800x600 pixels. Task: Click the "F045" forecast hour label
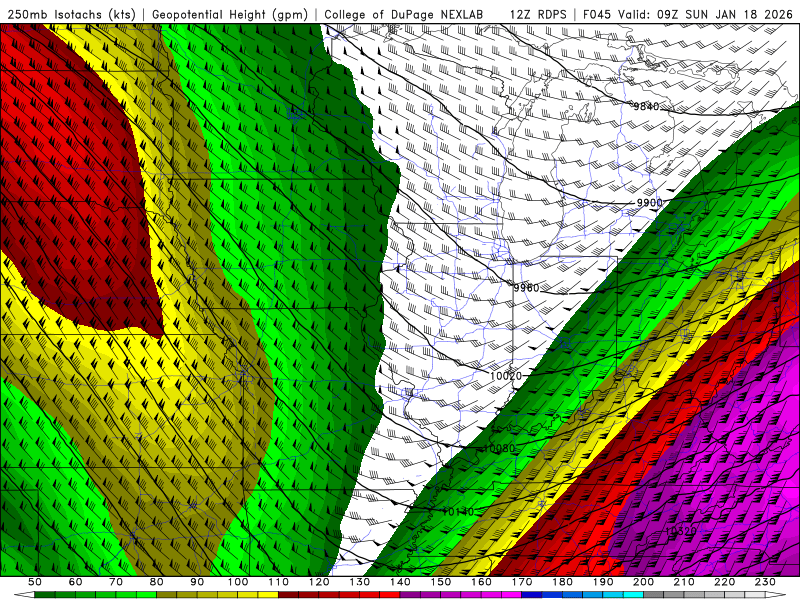(x=597, y=14)
